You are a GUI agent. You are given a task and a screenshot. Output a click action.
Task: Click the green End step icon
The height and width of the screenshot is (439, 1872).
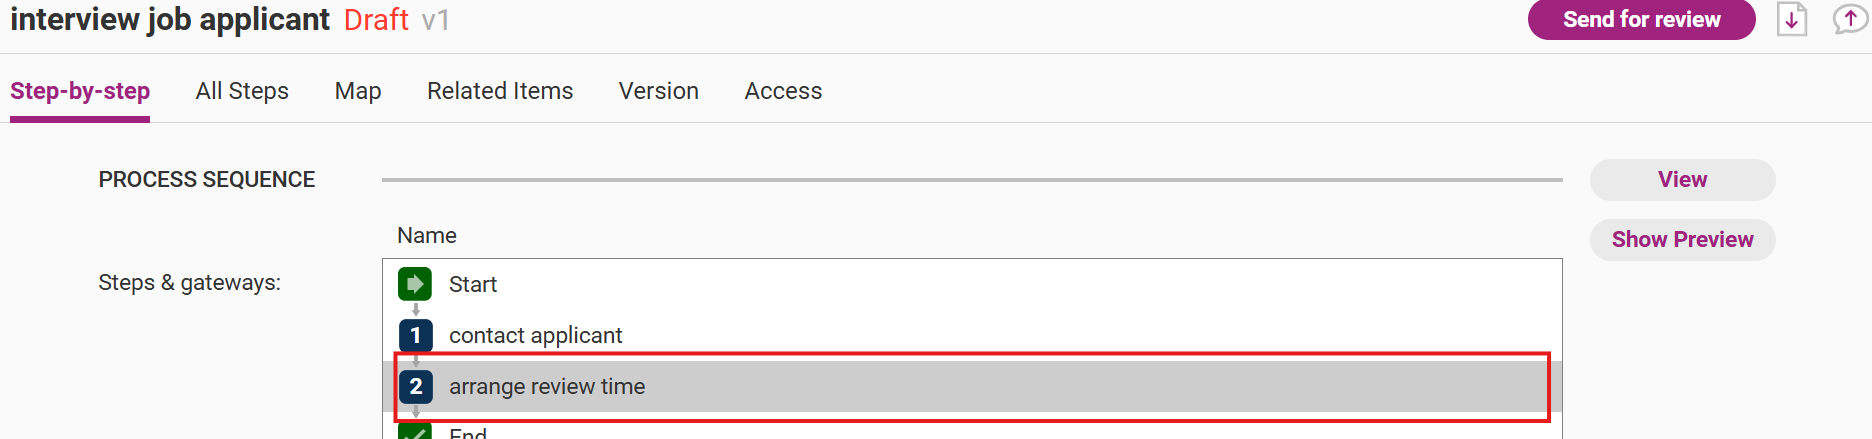(x=415, y=432)
